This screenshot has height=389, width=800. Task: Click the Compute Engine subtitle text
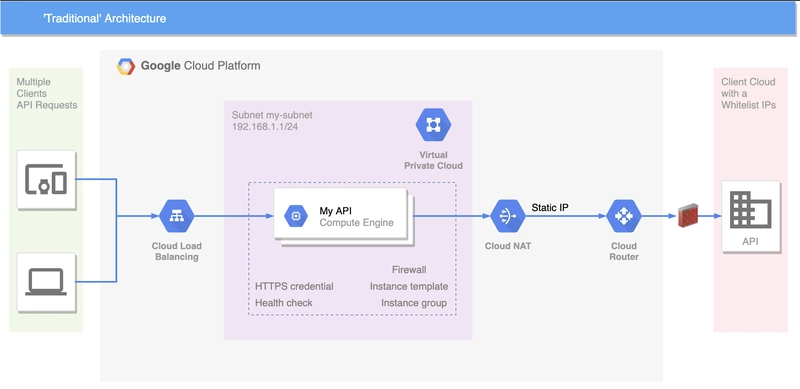(357, 223)
